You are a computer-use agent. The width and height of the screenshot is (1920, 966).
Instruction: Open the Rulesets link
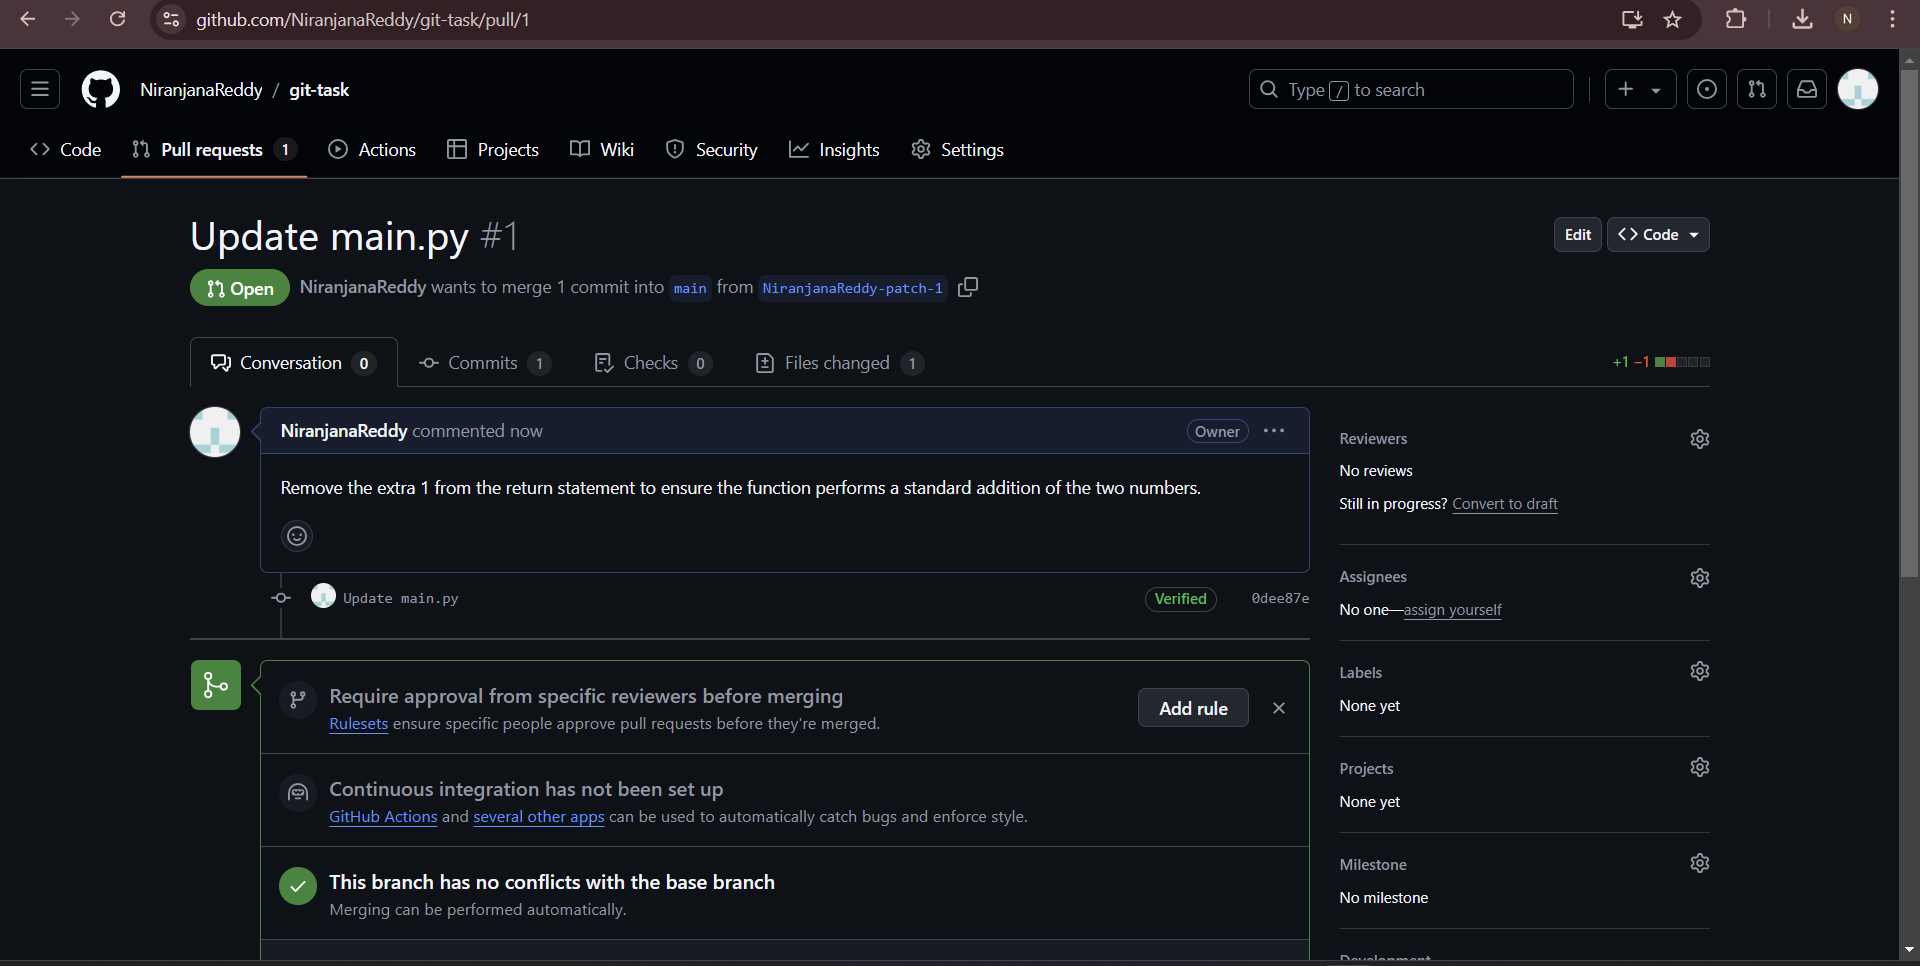[358, 724]
